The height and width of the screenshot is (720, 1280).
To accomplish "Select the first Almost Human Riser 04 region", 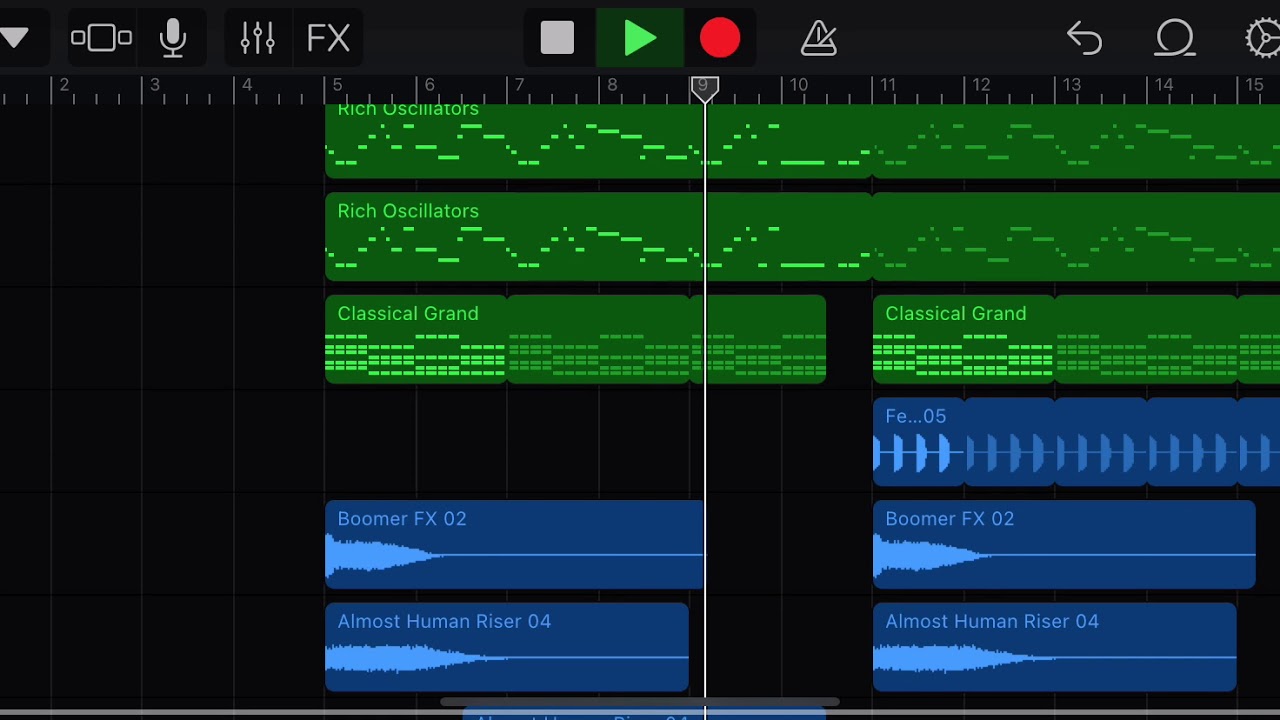I will pyautogui.click(x=507, y=647).
